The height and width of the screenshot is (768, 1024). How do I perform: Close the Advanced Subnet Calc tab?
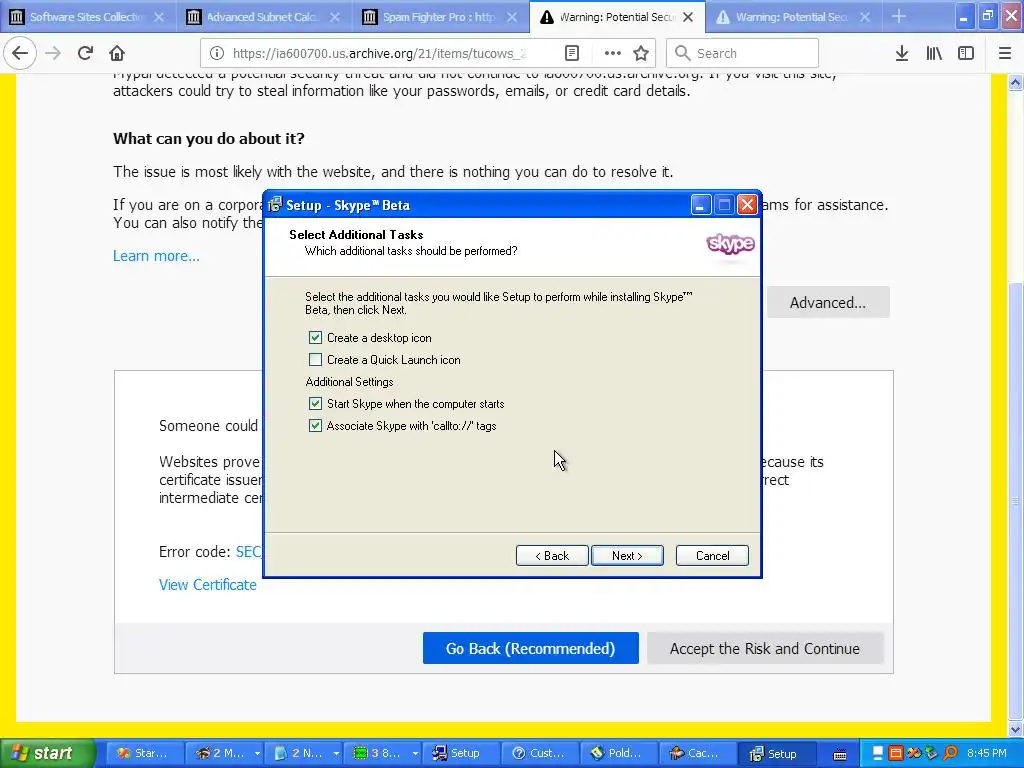pyautogui.click(x=335, y=17)
